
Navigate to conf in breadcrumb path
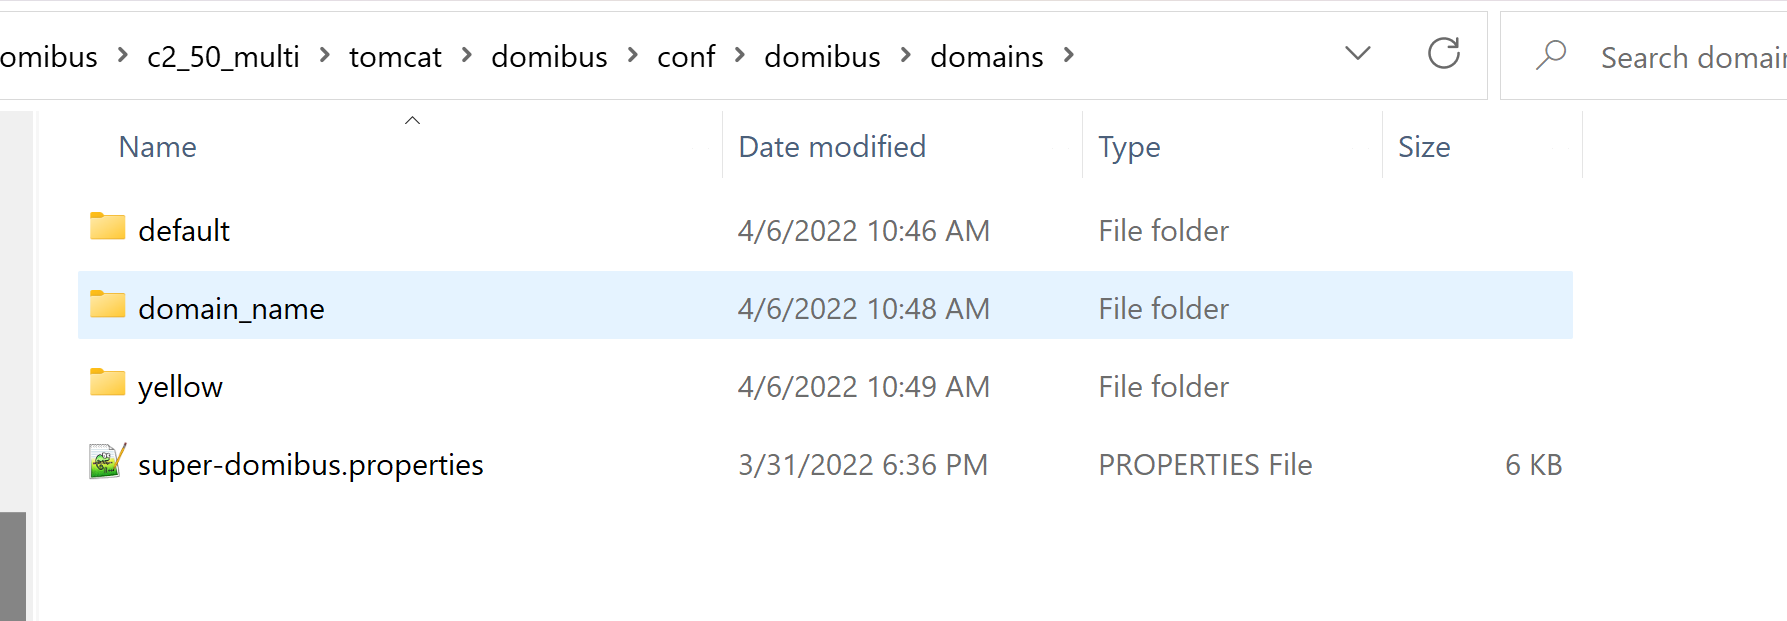pyautogui.click(x=686, y=57)
